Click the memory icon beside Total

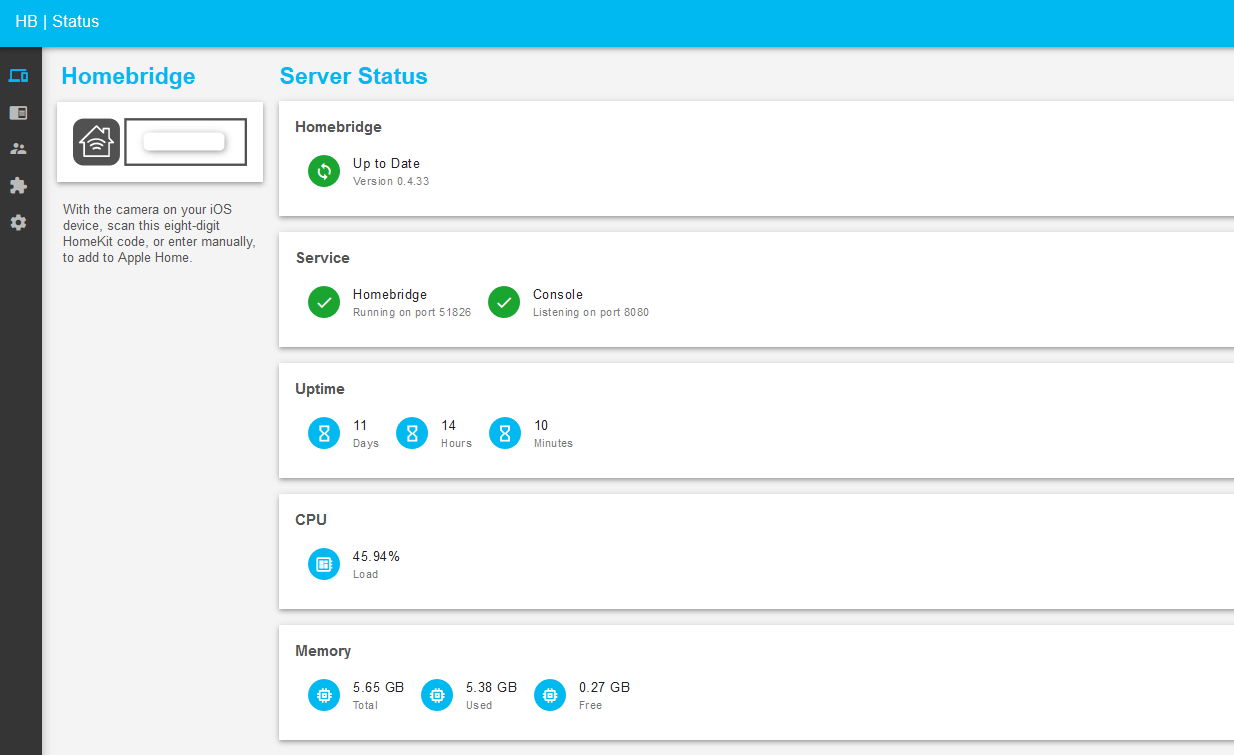coord(324,695)
